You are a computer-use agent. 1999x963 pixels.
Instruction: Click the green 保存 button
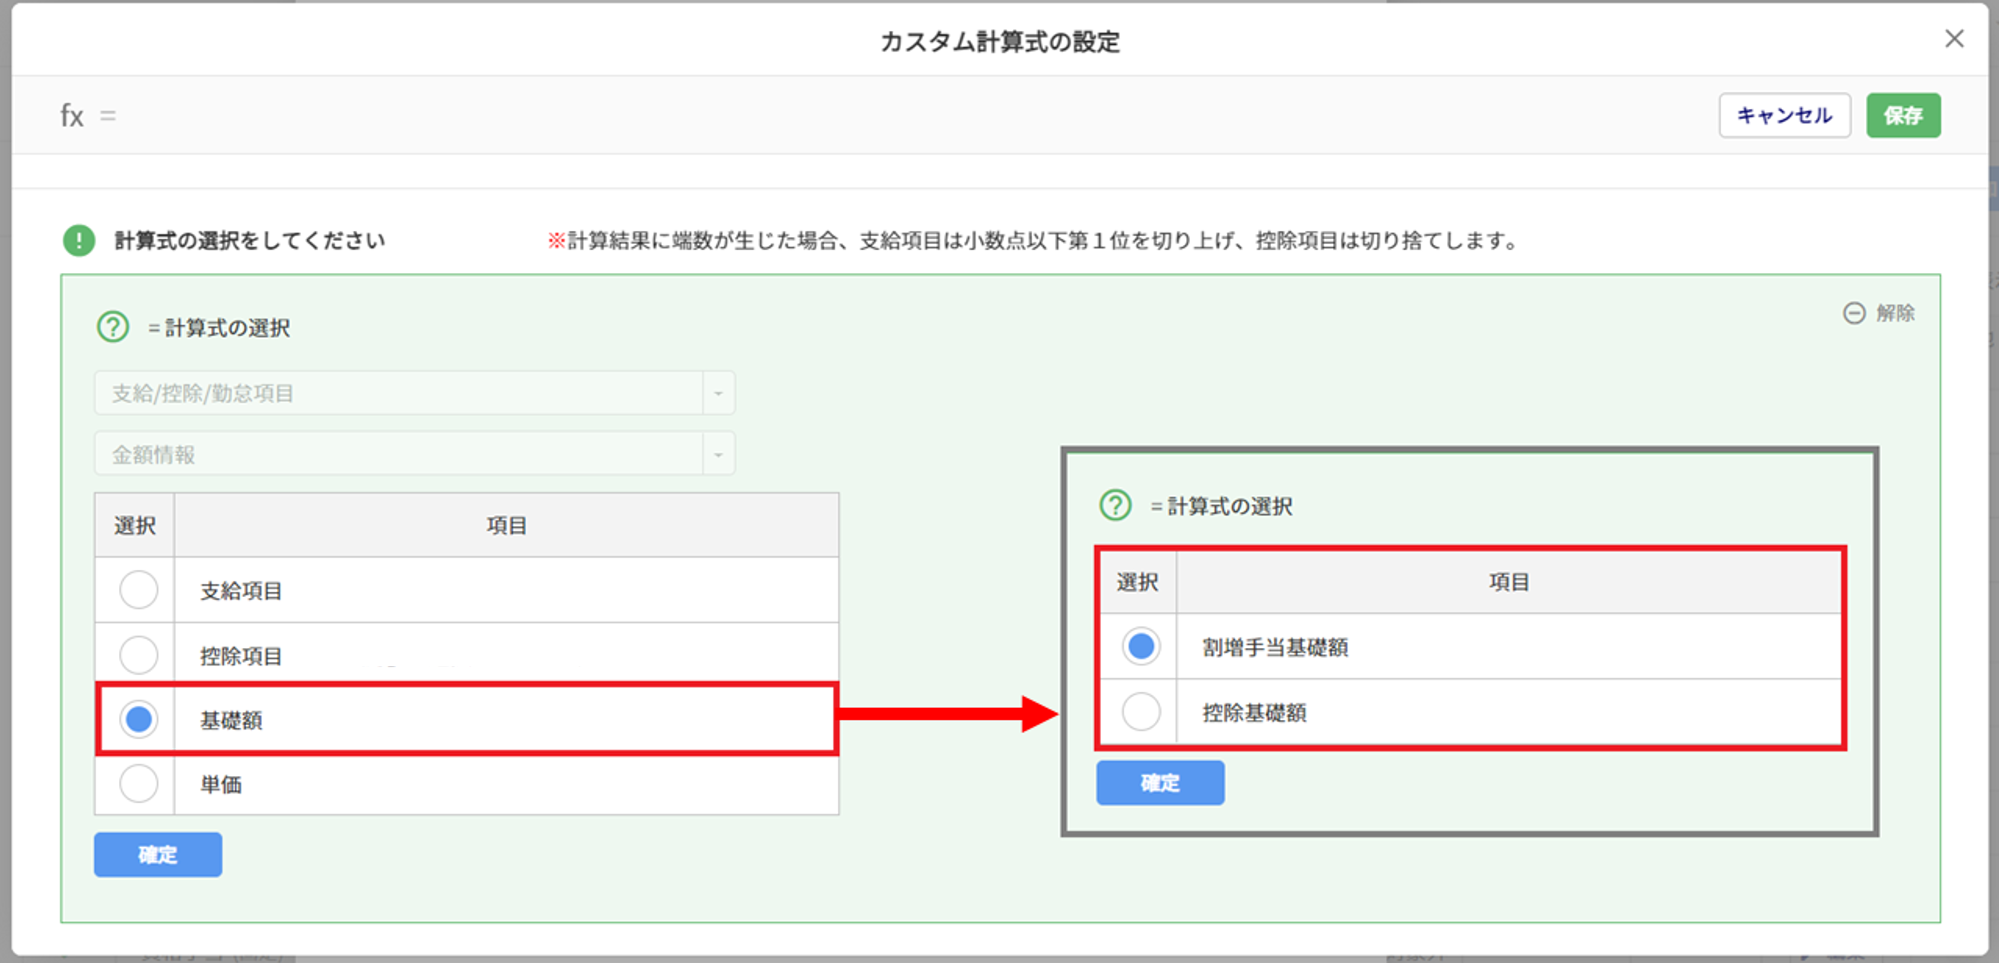[x=1903, y=115]
